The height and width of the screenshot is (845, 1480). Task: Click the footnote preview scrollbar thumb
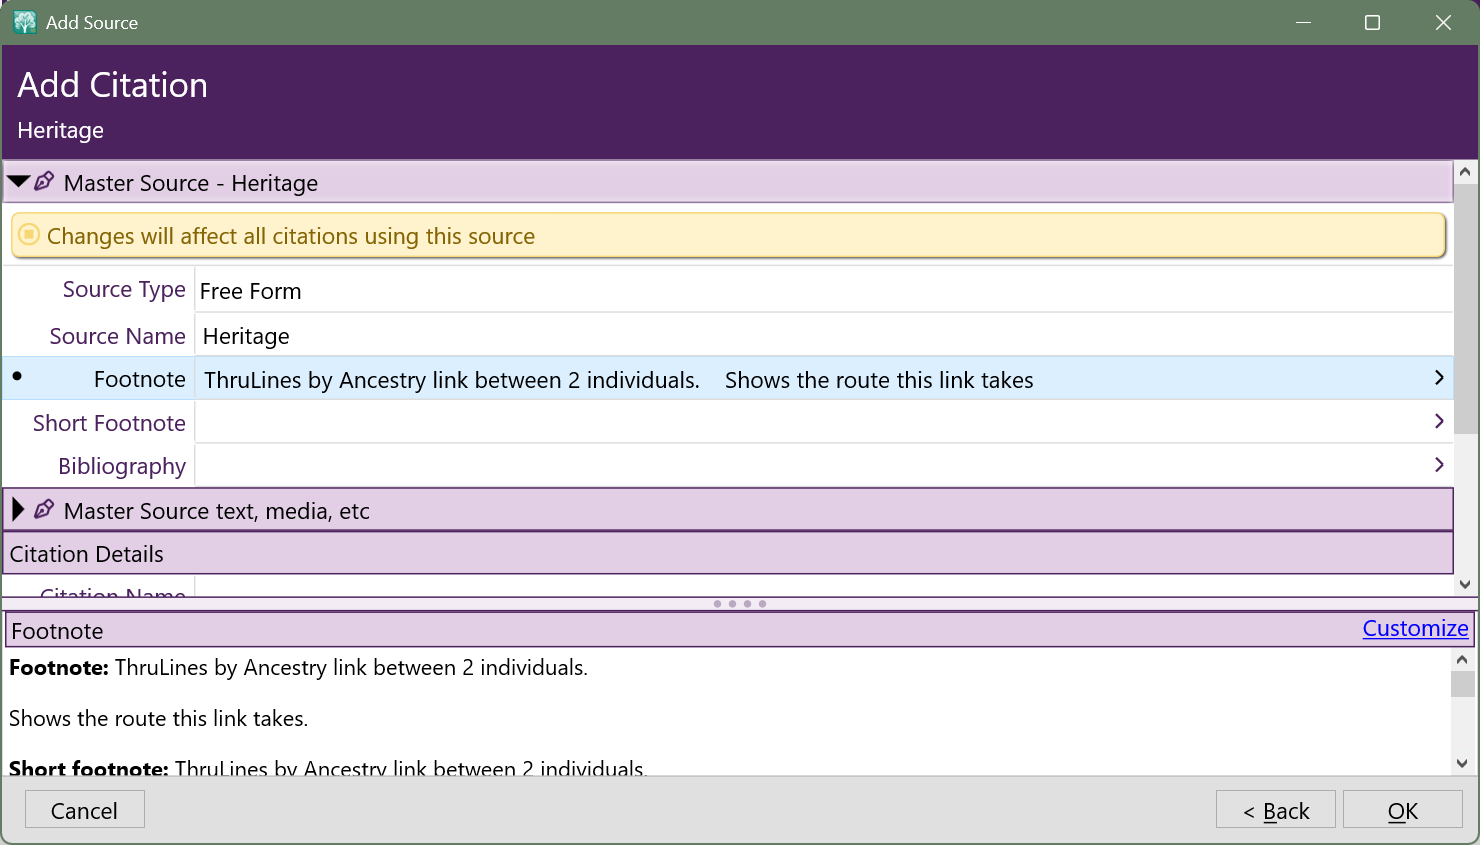(x=1462, y=684)
